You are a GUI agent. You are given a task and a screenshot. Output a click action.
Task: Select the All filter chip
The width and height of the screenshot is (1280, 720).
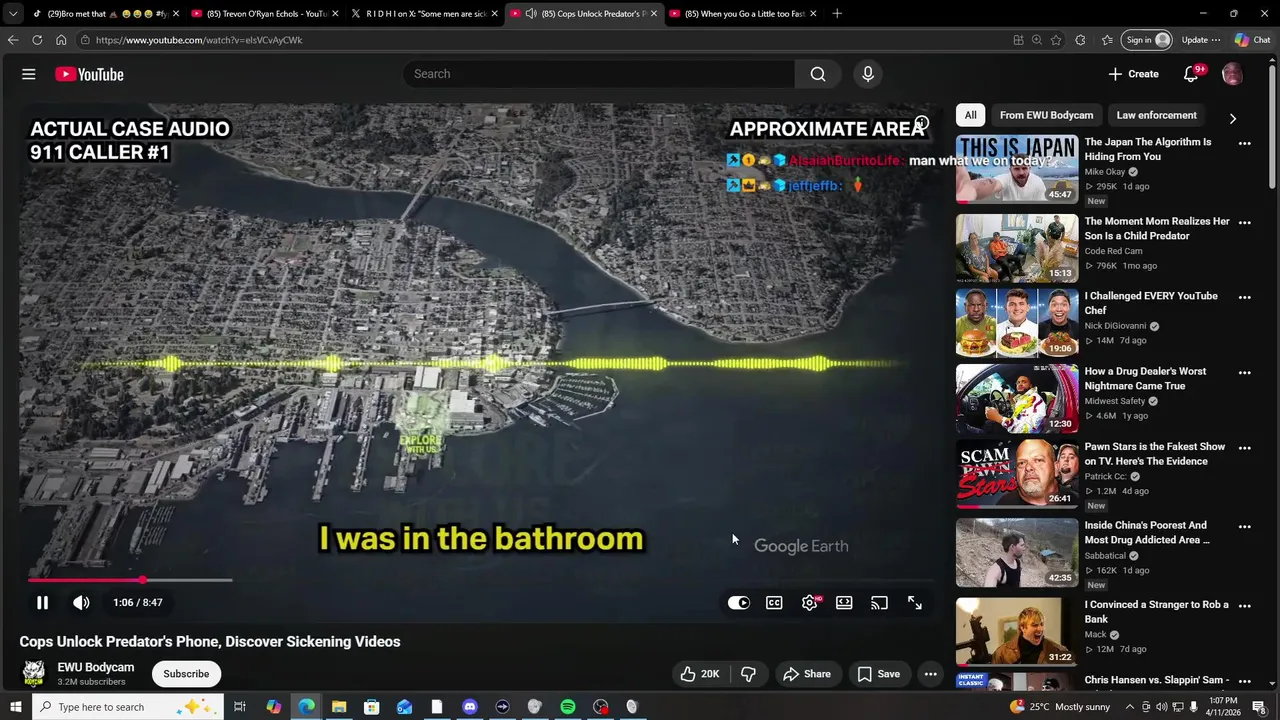point(970,115)
